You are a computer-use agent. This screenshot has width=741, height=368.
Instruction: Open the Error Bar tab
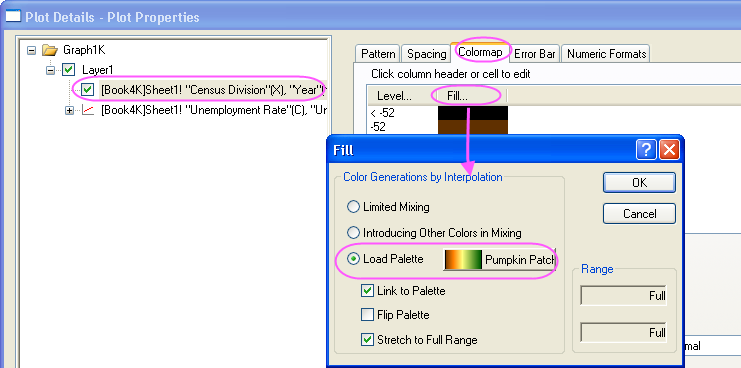(x=534, y=54)
